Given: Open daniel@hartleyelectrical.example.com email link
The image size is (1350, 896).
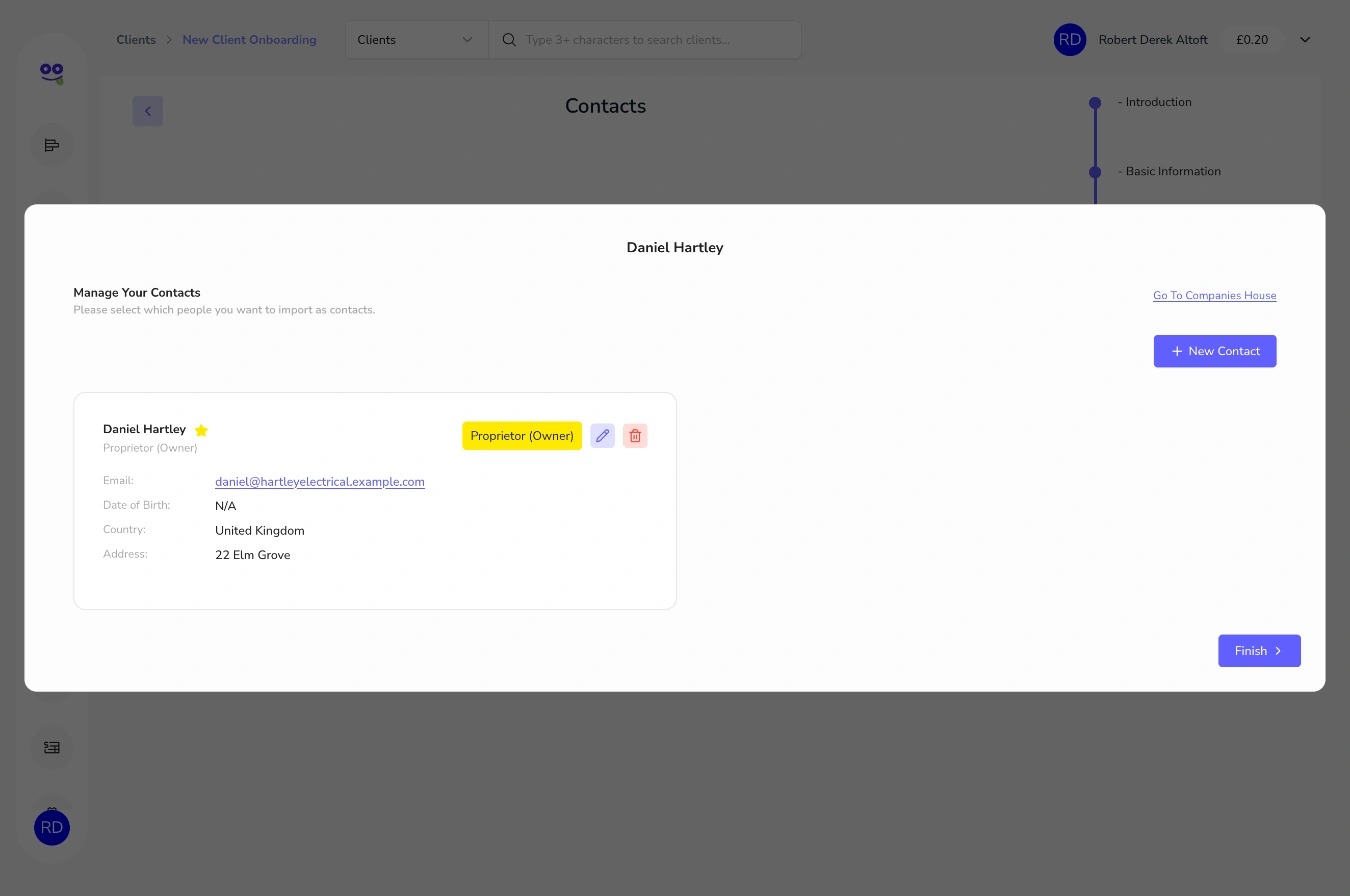Looking at the screenshot, I should (320, 482).
